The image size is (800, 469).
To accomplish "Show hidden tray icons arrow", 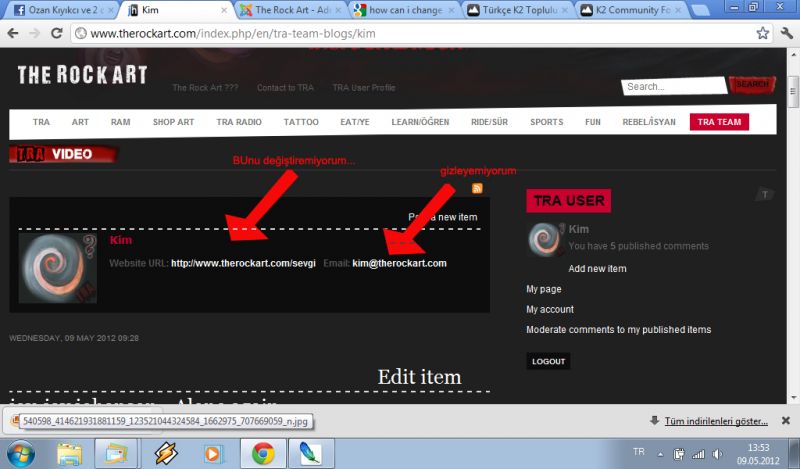I will [661, 454].
